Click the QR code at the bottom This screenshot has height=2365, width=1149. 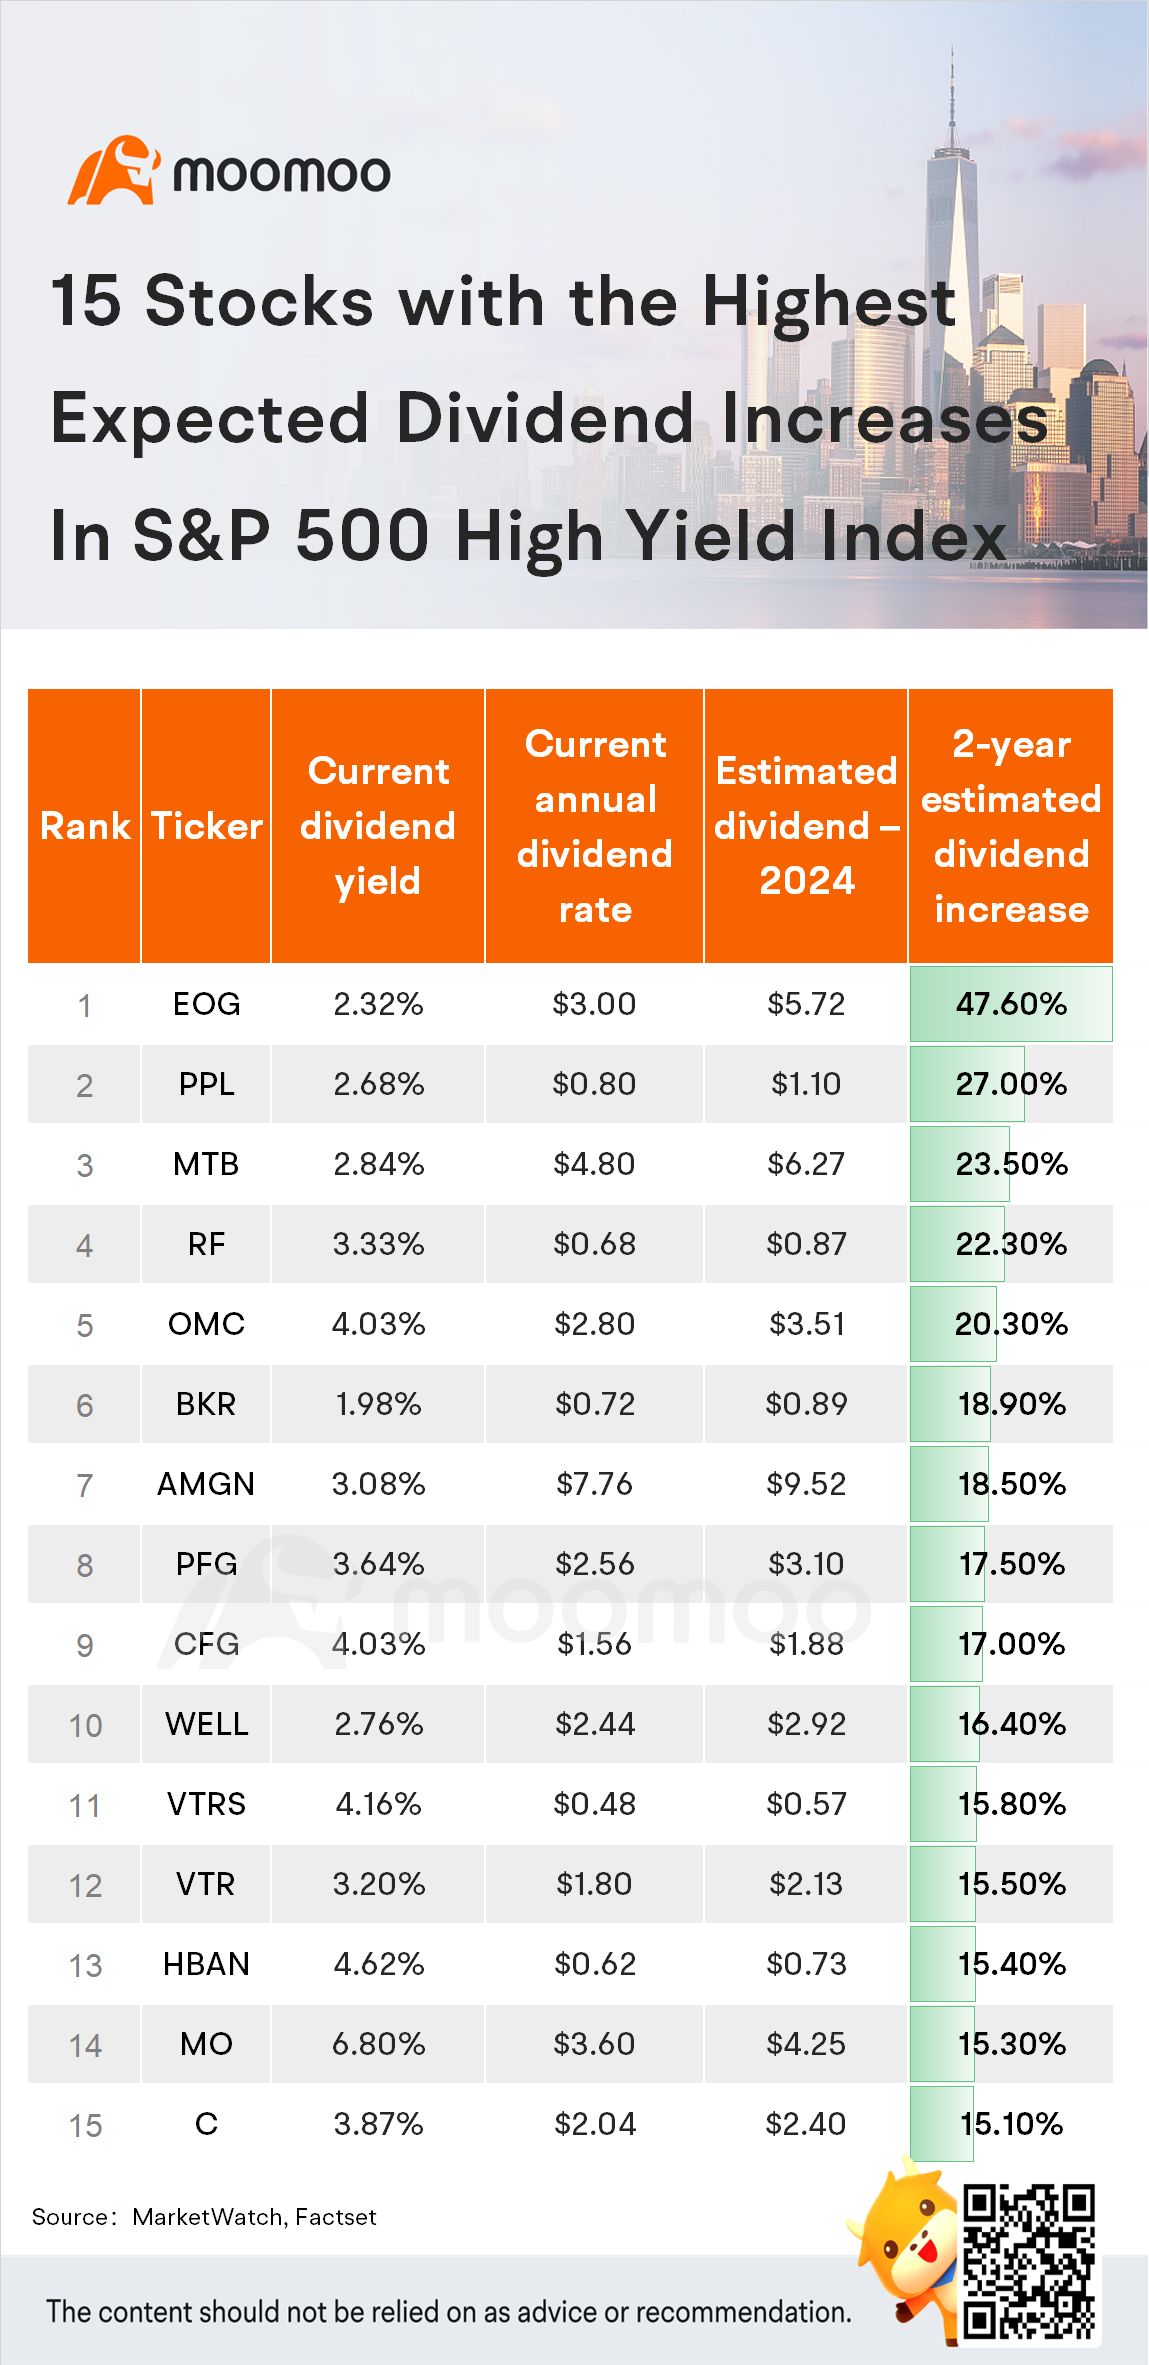[x=1029, y=2262]
